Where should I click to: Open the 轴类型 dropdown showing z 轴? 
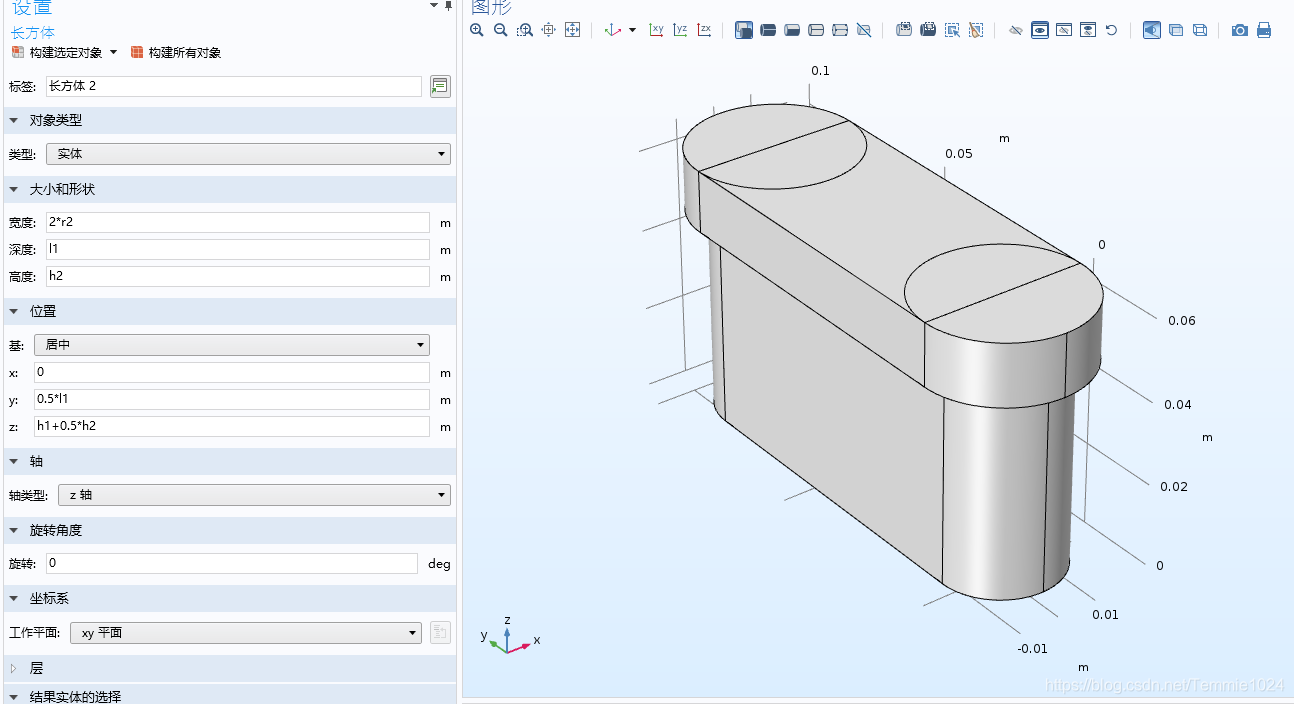(254, 495)
